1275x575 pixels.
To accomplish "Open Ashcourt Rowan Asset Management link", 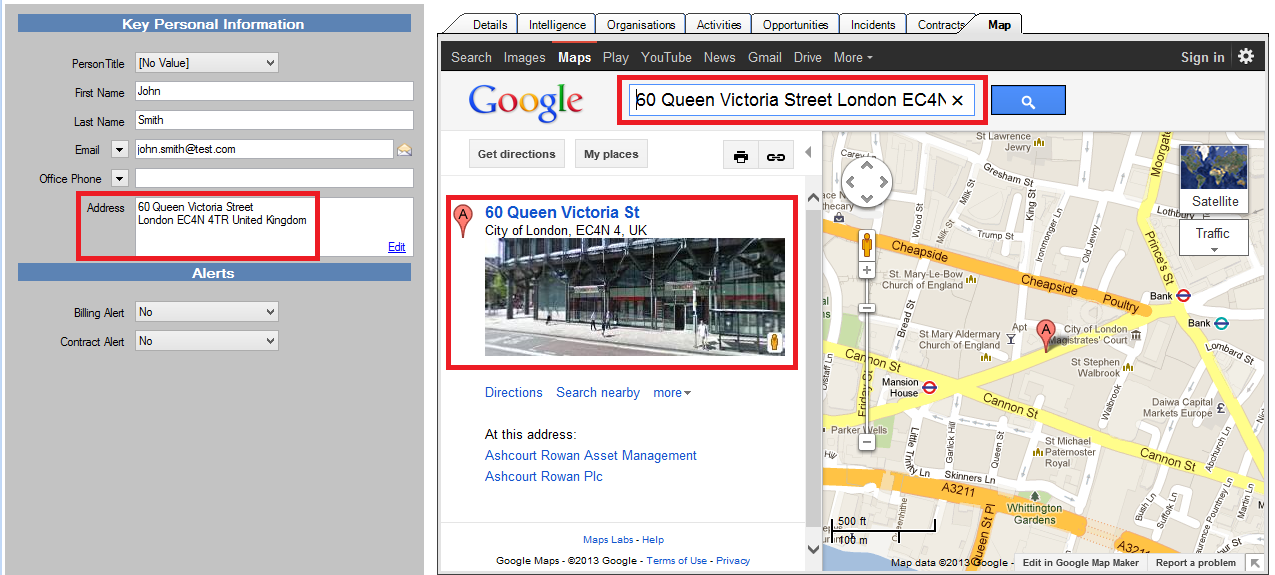I will click(590, 456).
